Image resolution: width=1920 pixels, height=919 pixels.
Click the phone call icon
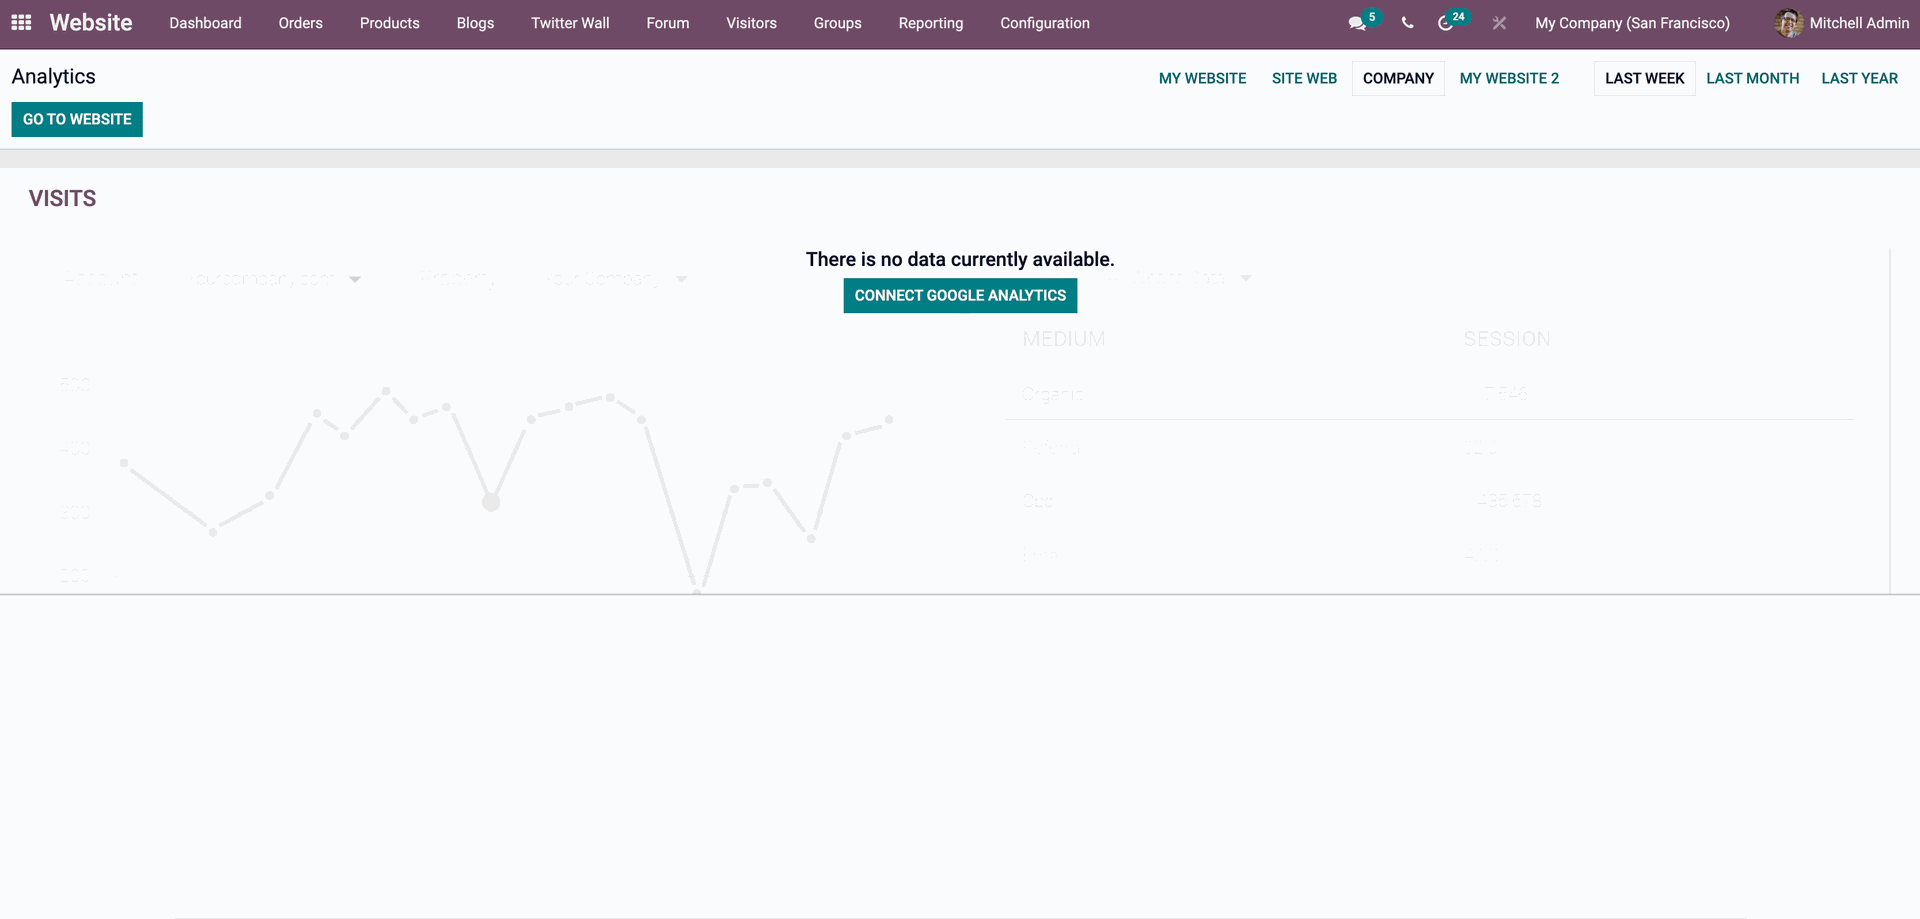pyautogui.click(x=1406, y=23)
